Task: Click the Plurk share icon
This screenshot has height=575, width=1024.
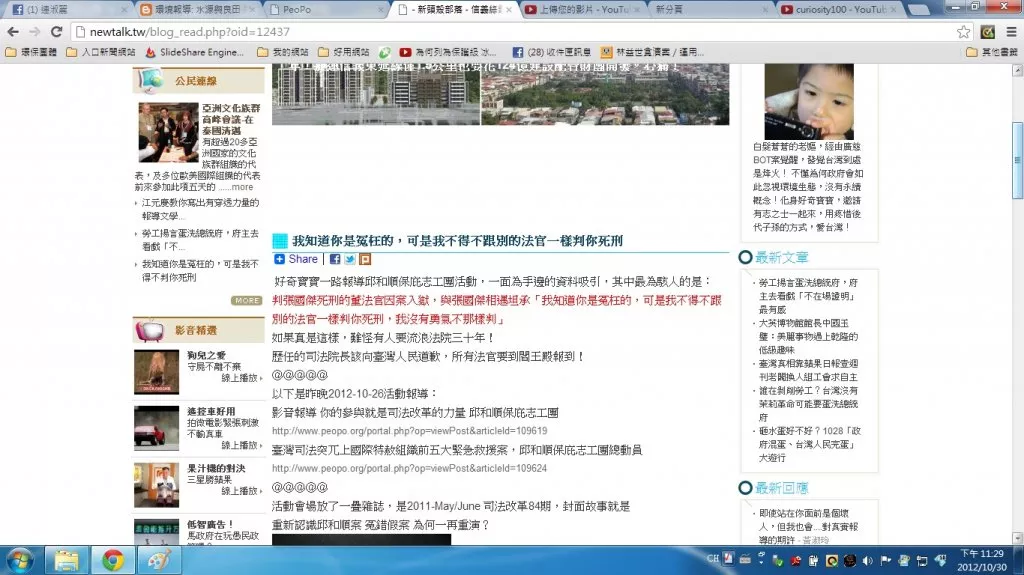Action: (x=365, y=259)
